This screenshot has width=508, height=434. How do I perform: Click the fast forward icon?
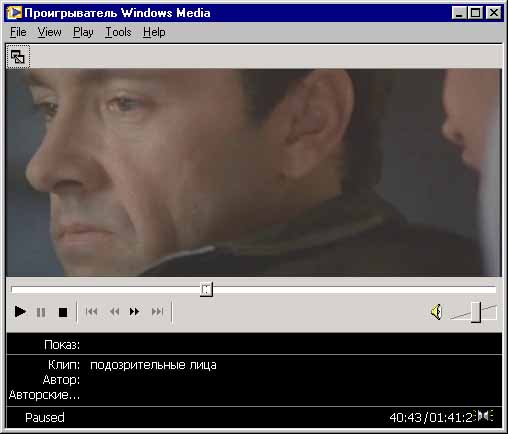pyautogui.click(x=134, y=312)
